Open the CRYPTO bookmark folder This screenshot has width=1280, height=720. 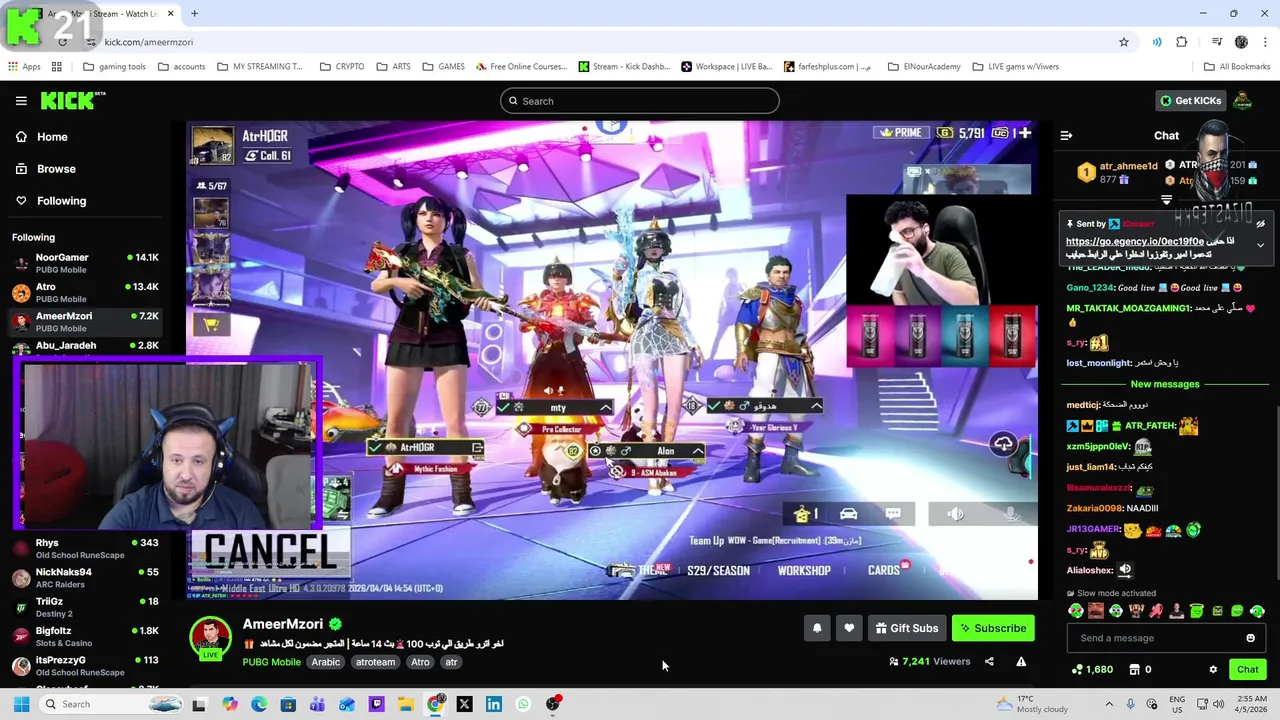pyautogui.click(x=342, y=67)
